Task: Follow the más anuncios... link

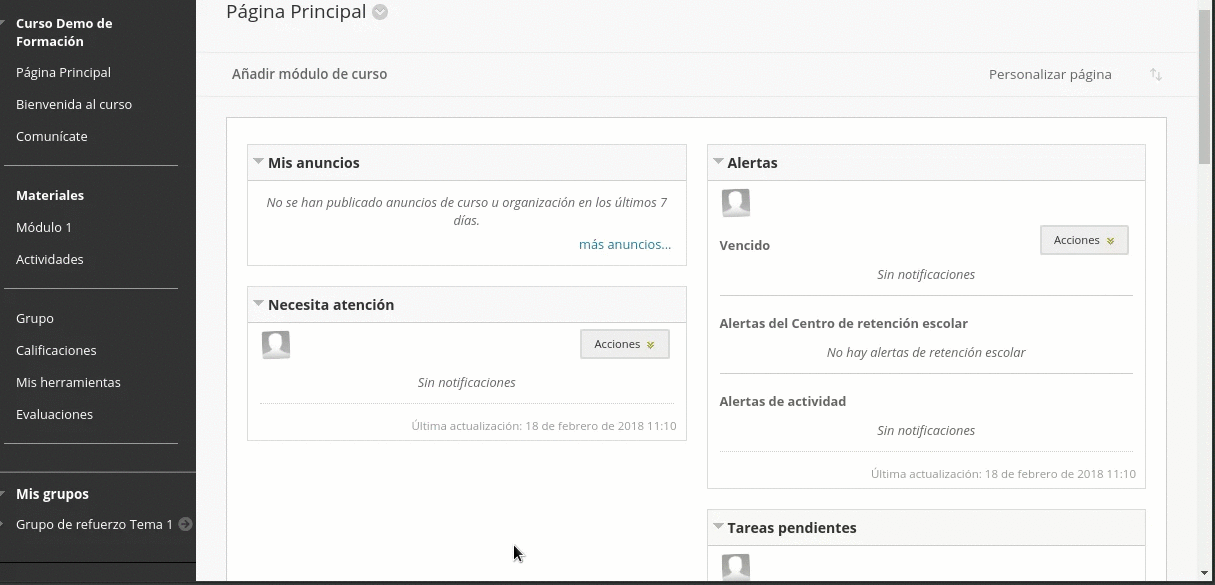Action: click(624, 244)
